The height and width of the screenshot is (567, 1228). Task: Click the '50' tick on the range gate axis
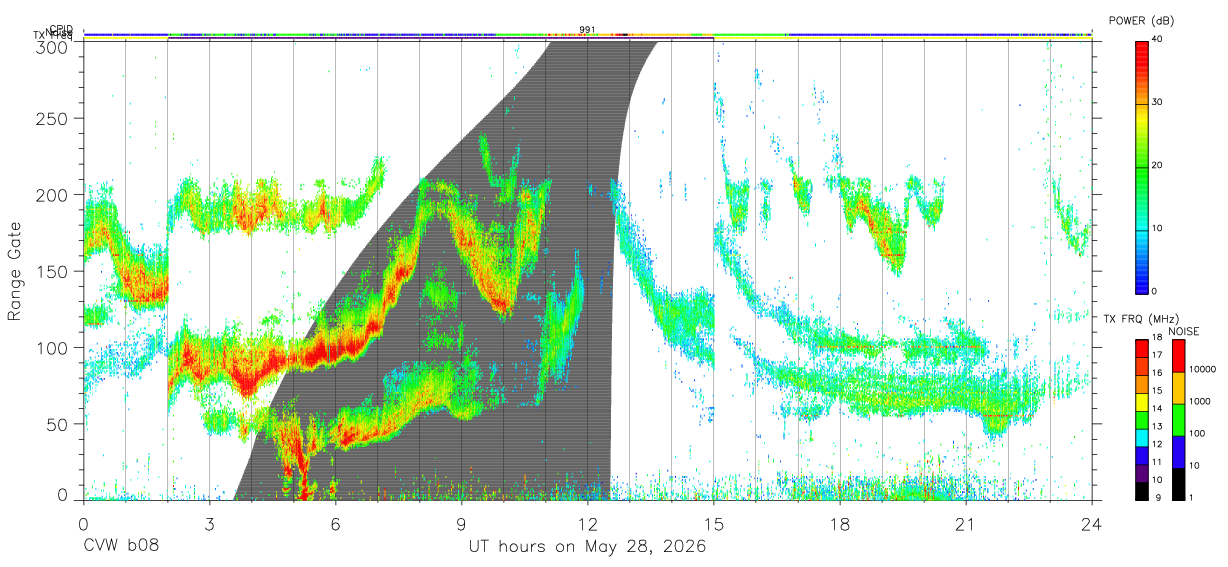click(x=58, y=424)
